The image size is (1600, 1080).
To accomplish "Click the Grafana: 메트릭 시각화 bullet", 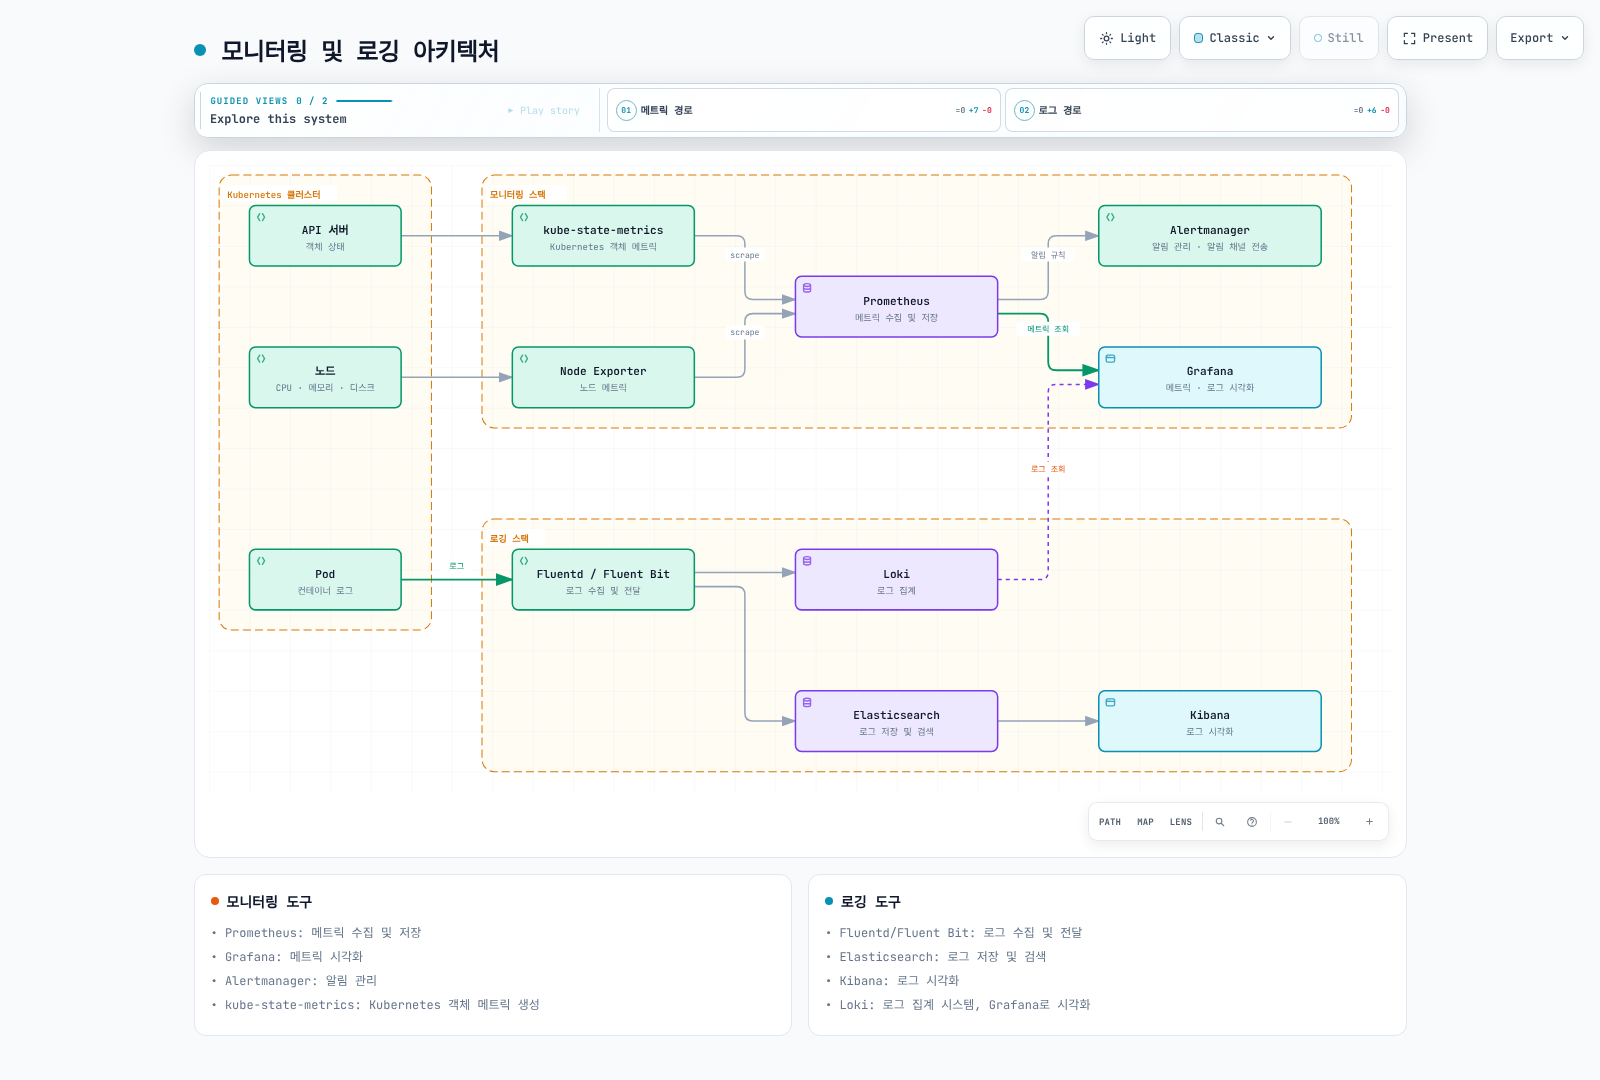I will coord(294,957).
